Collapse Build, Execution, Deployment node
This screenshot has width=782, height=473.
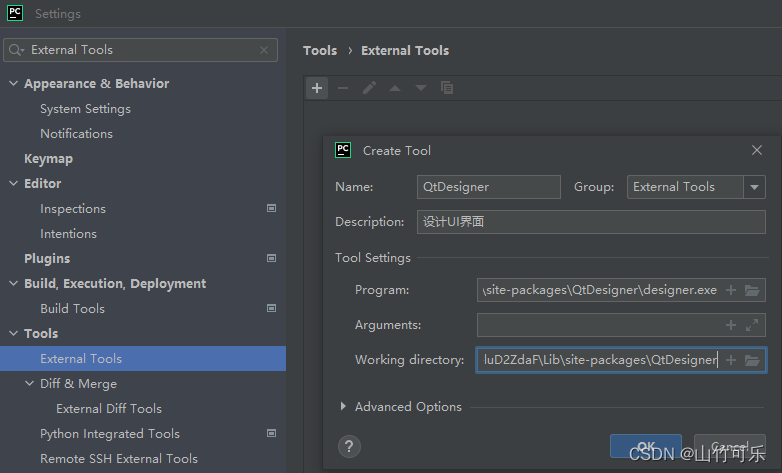coord(13,283)
